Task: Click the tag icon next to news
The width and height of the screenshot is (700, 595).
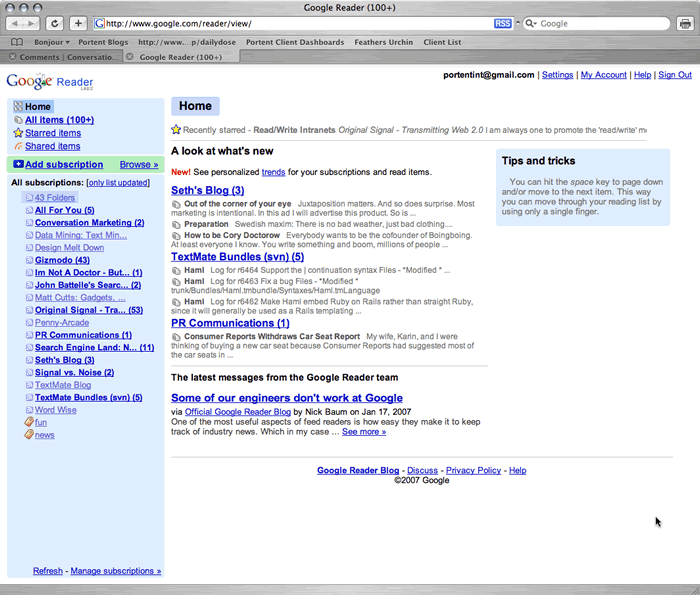Action: point(29,434)
